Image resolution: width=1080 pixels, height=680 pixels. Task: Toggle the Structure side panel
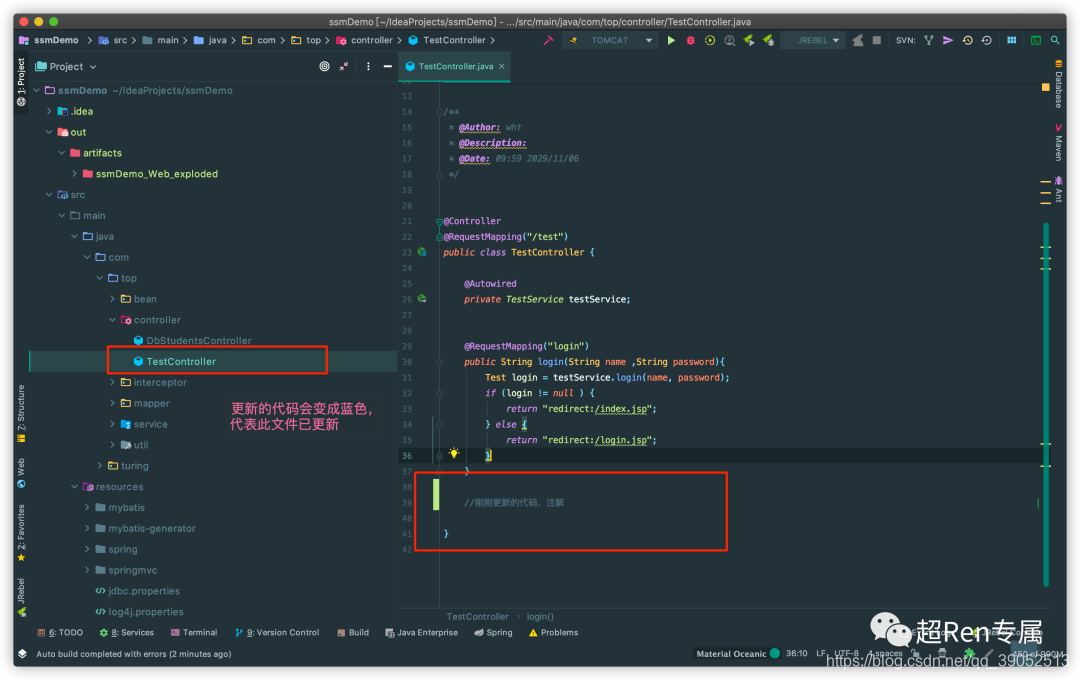coord(21,413)
